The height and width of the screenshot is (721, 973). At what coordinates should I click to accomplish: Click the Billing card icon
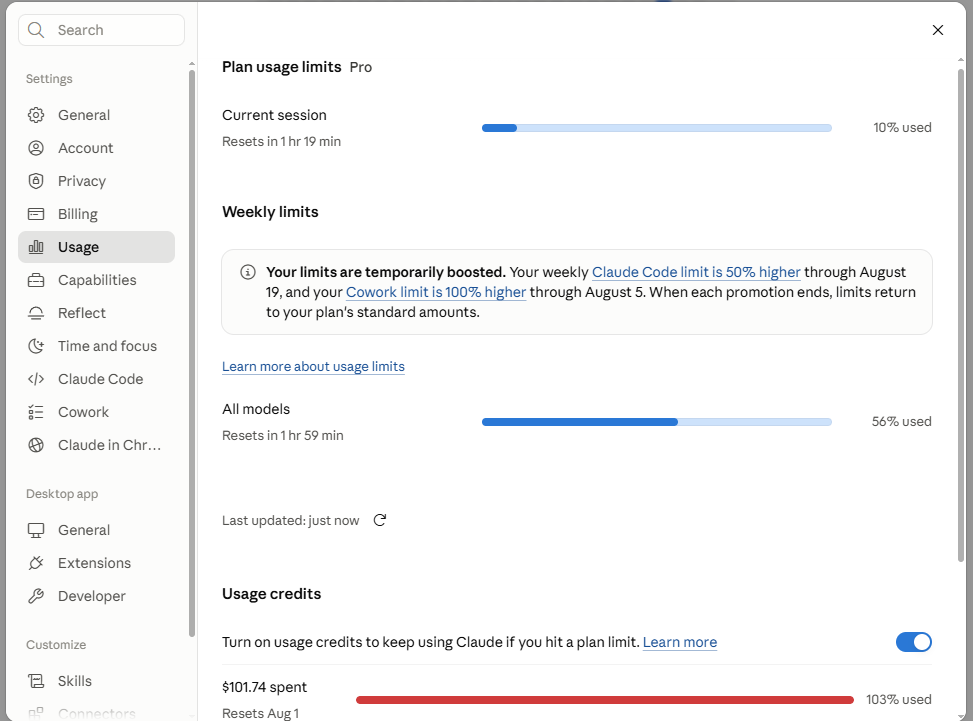[36, 214]
